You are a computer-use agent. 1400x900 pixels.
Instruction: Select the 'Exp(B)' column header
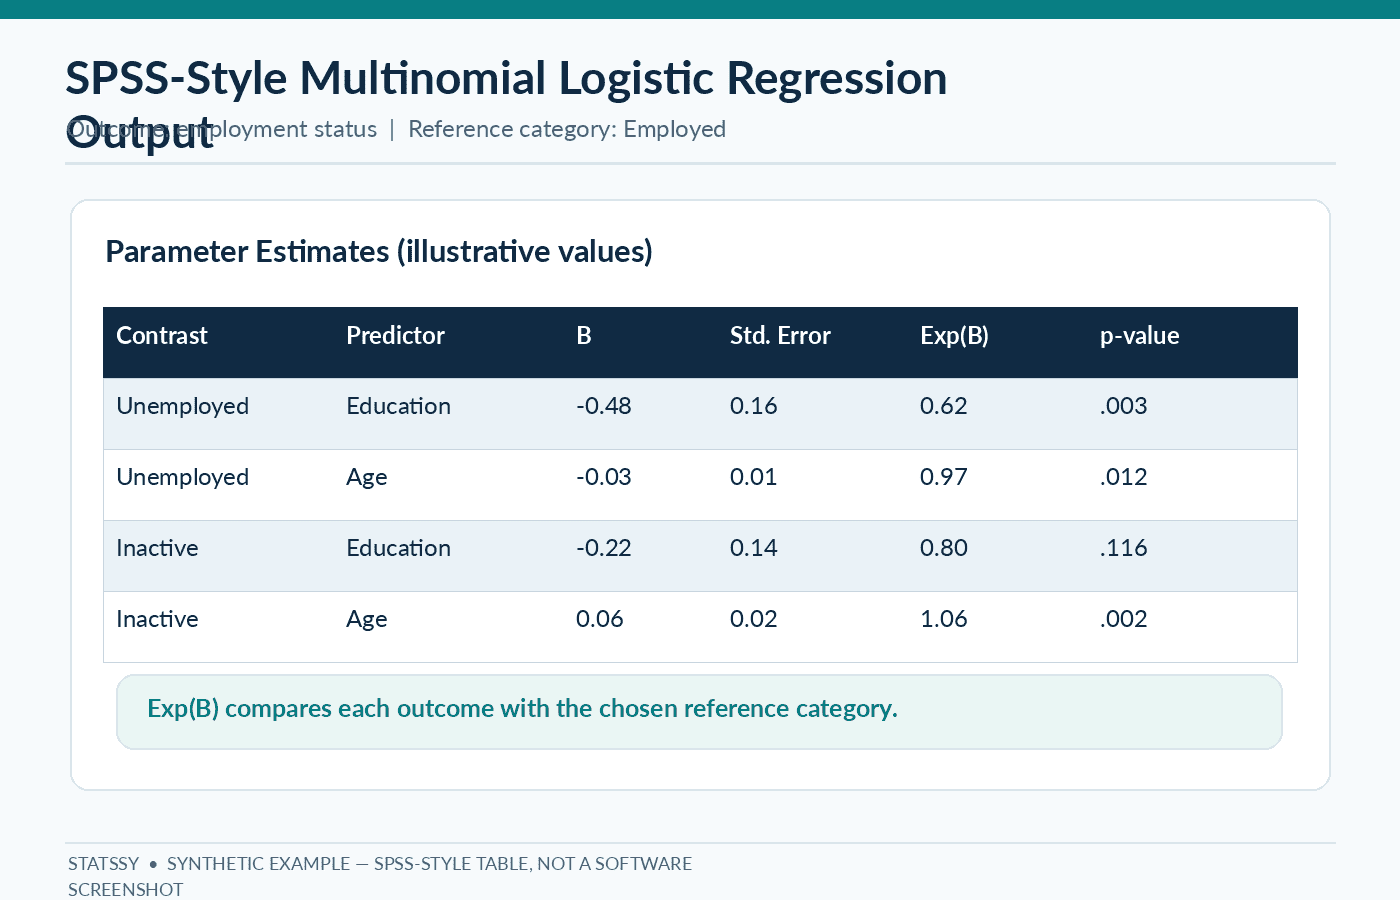pyautogui.click(x=954, y=336)
